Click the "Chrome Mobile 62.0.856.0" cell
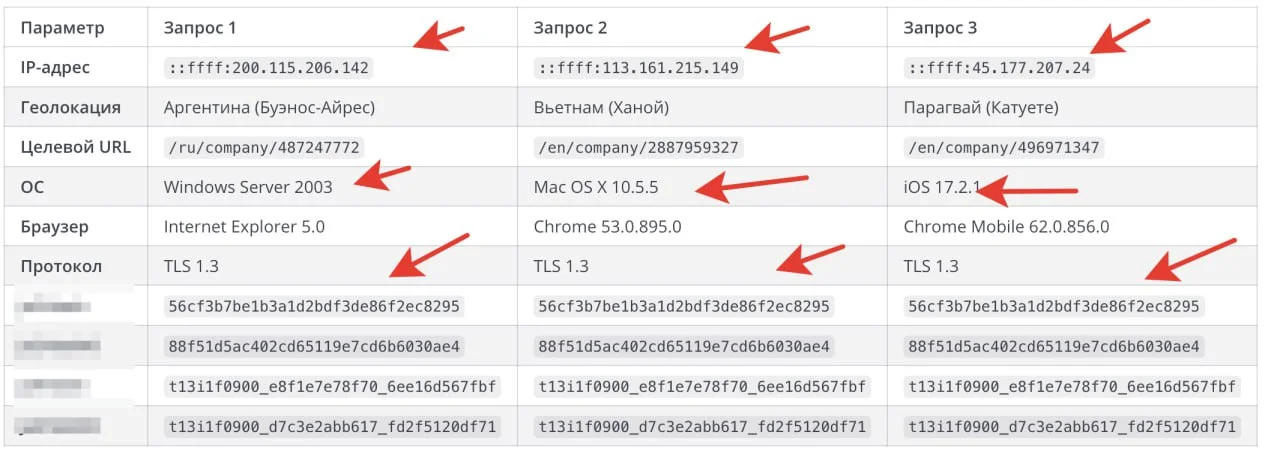1280x453 pixels. point(1006,227)
